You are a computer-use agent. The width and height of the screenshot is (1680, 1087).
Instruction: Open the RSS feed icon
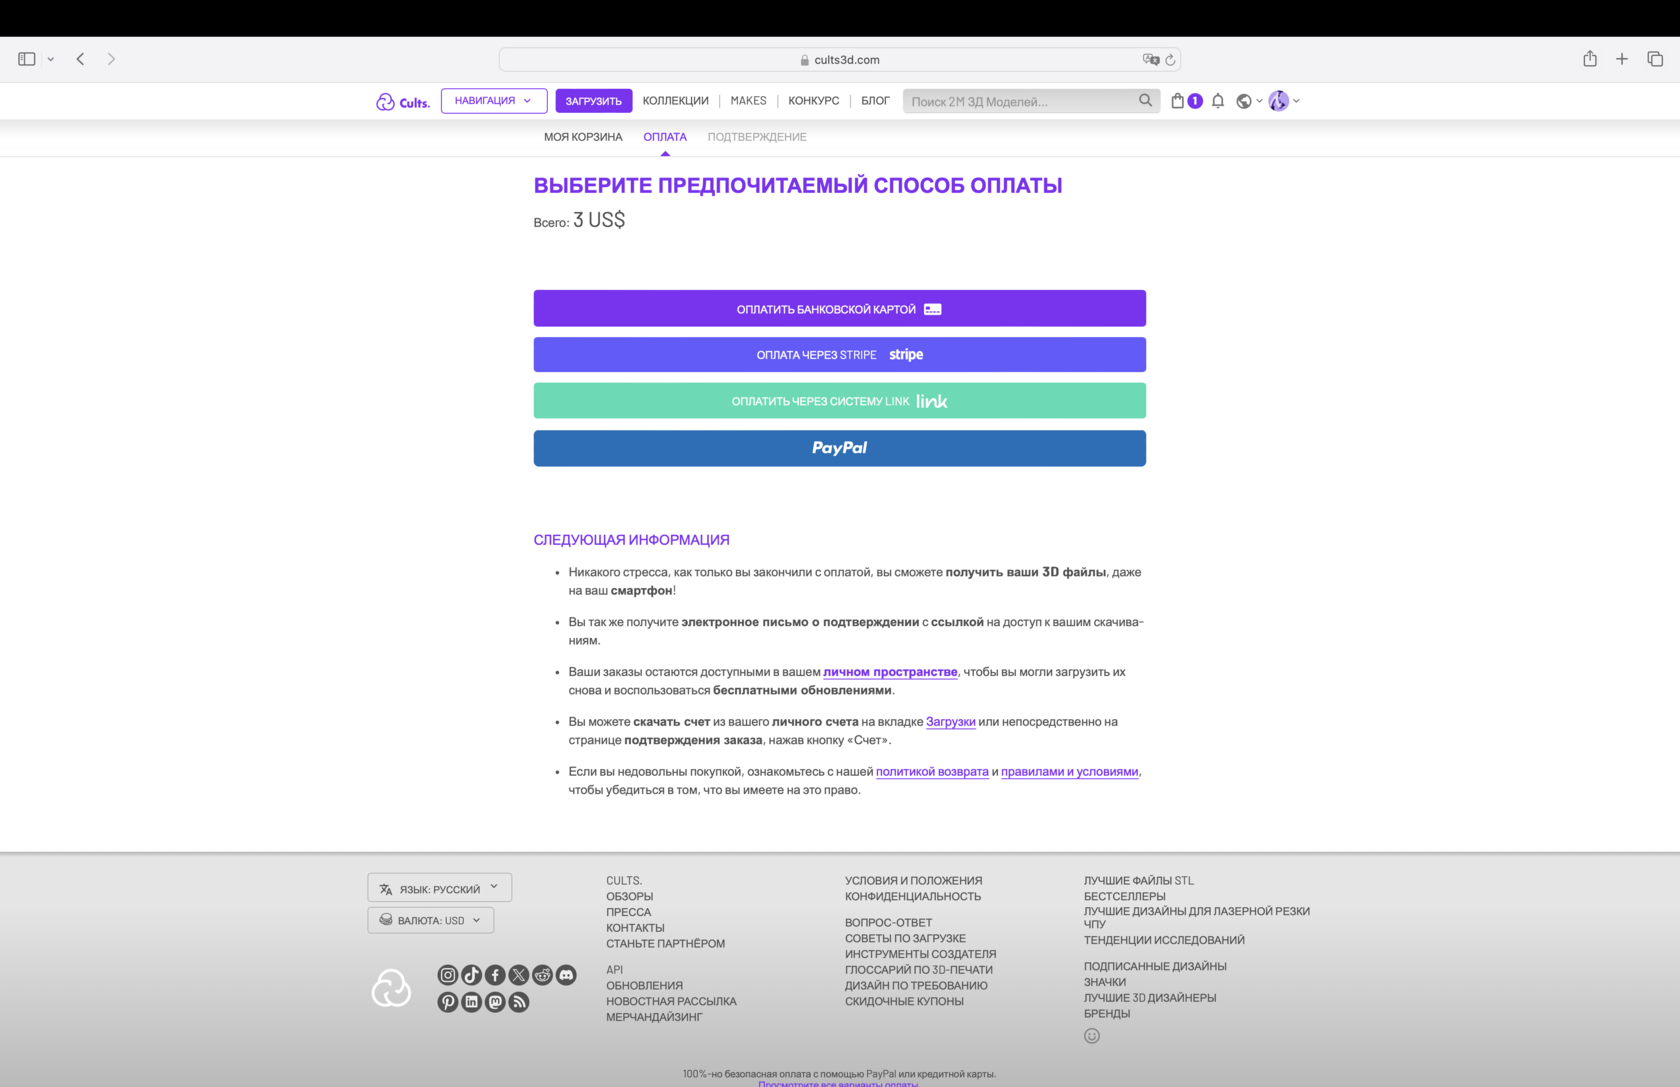[x=519, y=1002]
